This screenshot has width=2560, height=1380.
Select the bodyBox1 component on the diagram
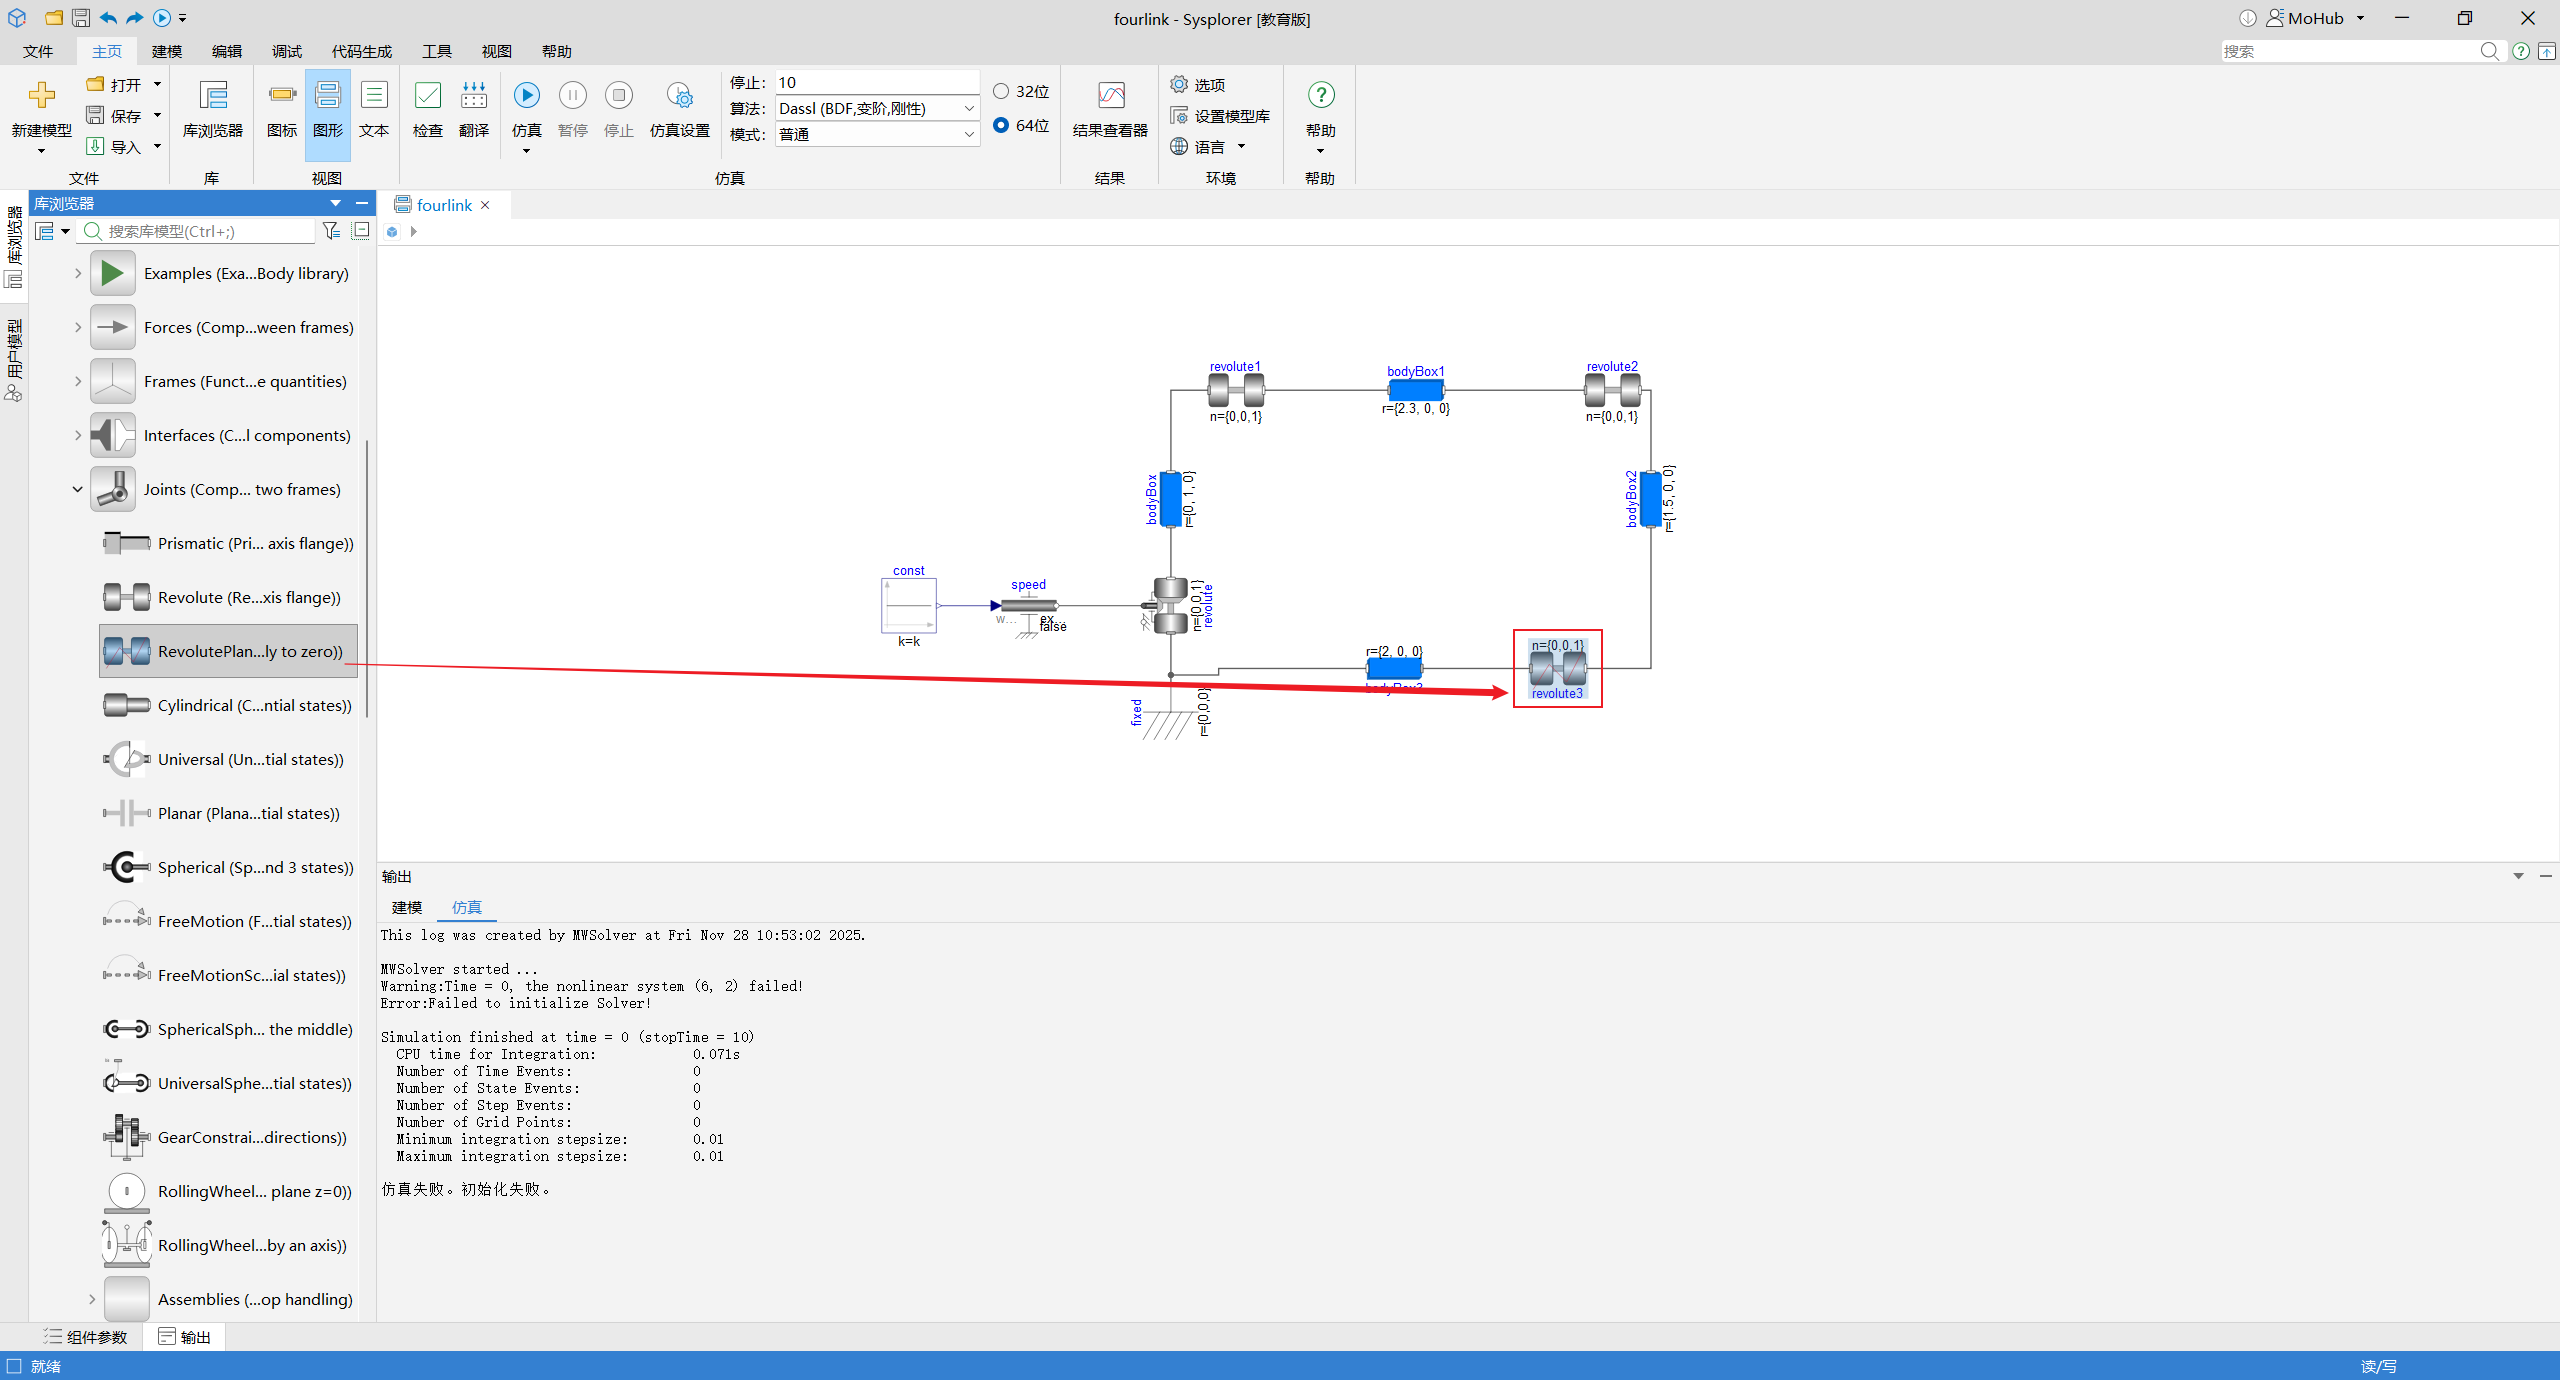(1416, 390)
